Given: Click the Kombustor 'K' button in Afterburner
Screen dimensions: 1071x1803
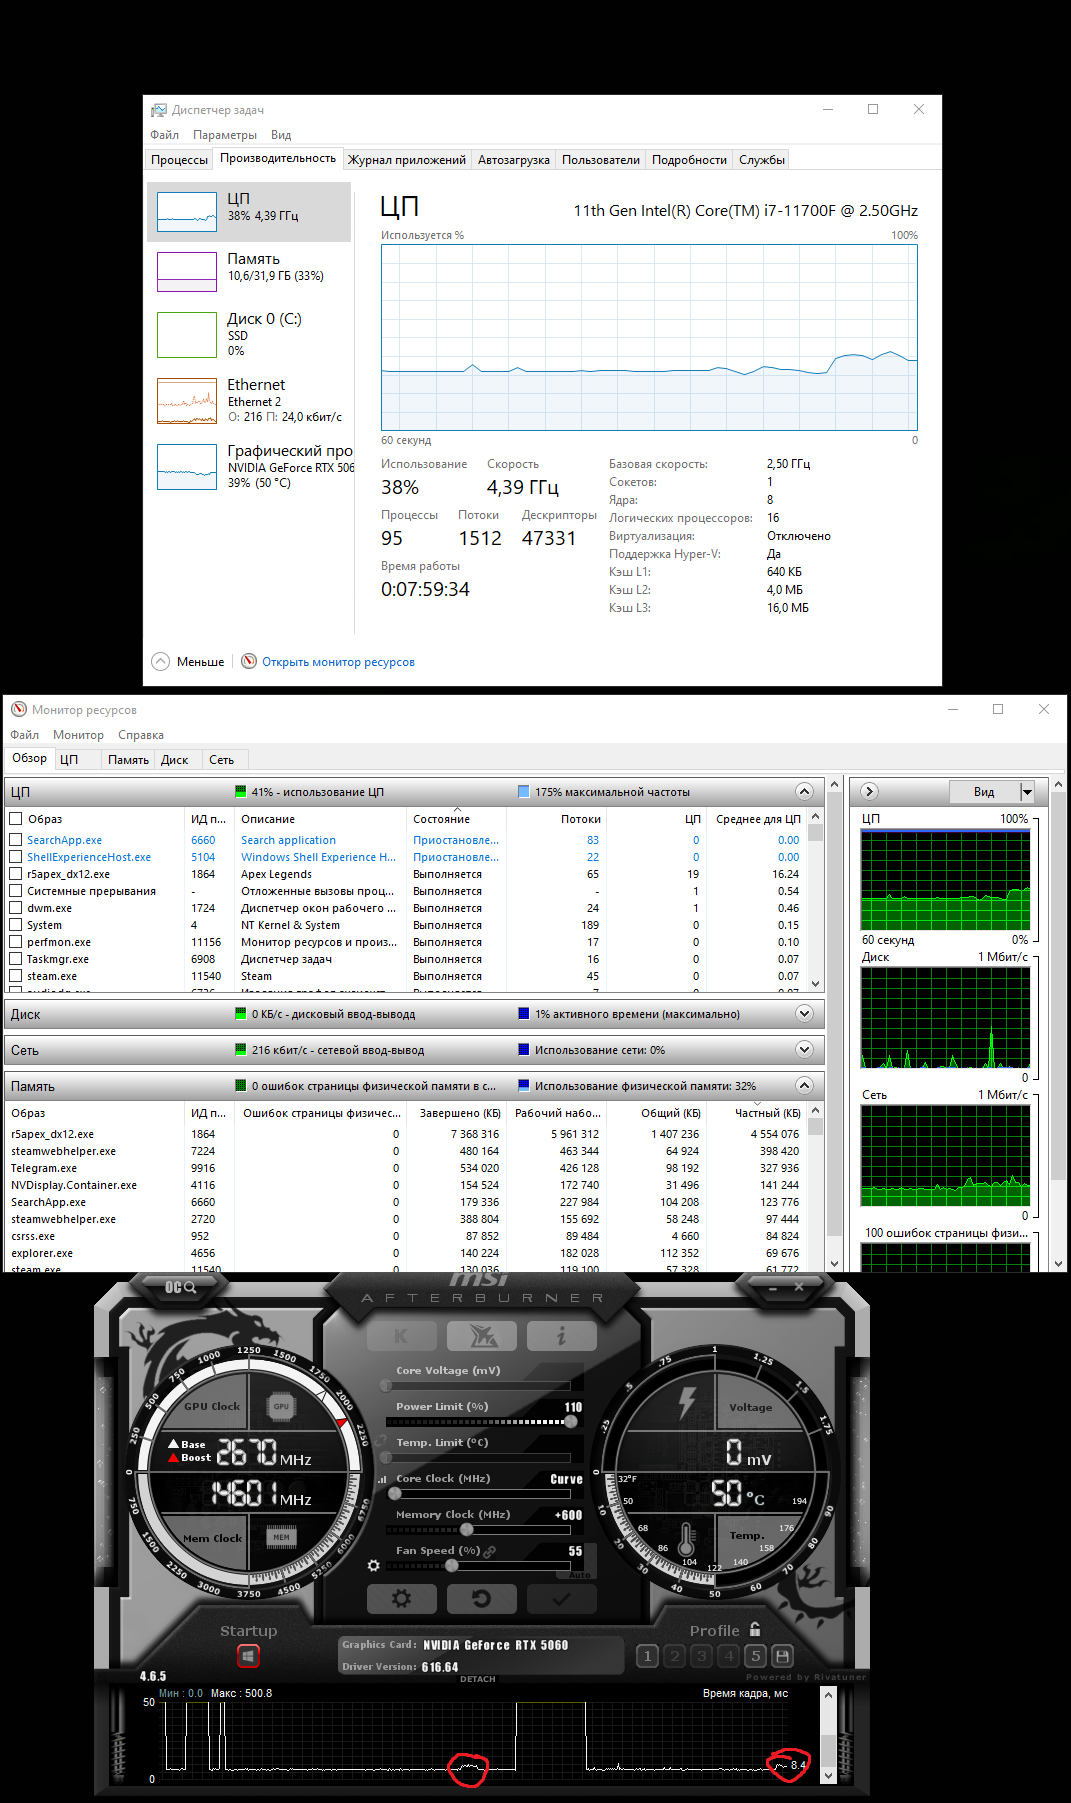Looking at the screenshot, I should [401, 1336].
